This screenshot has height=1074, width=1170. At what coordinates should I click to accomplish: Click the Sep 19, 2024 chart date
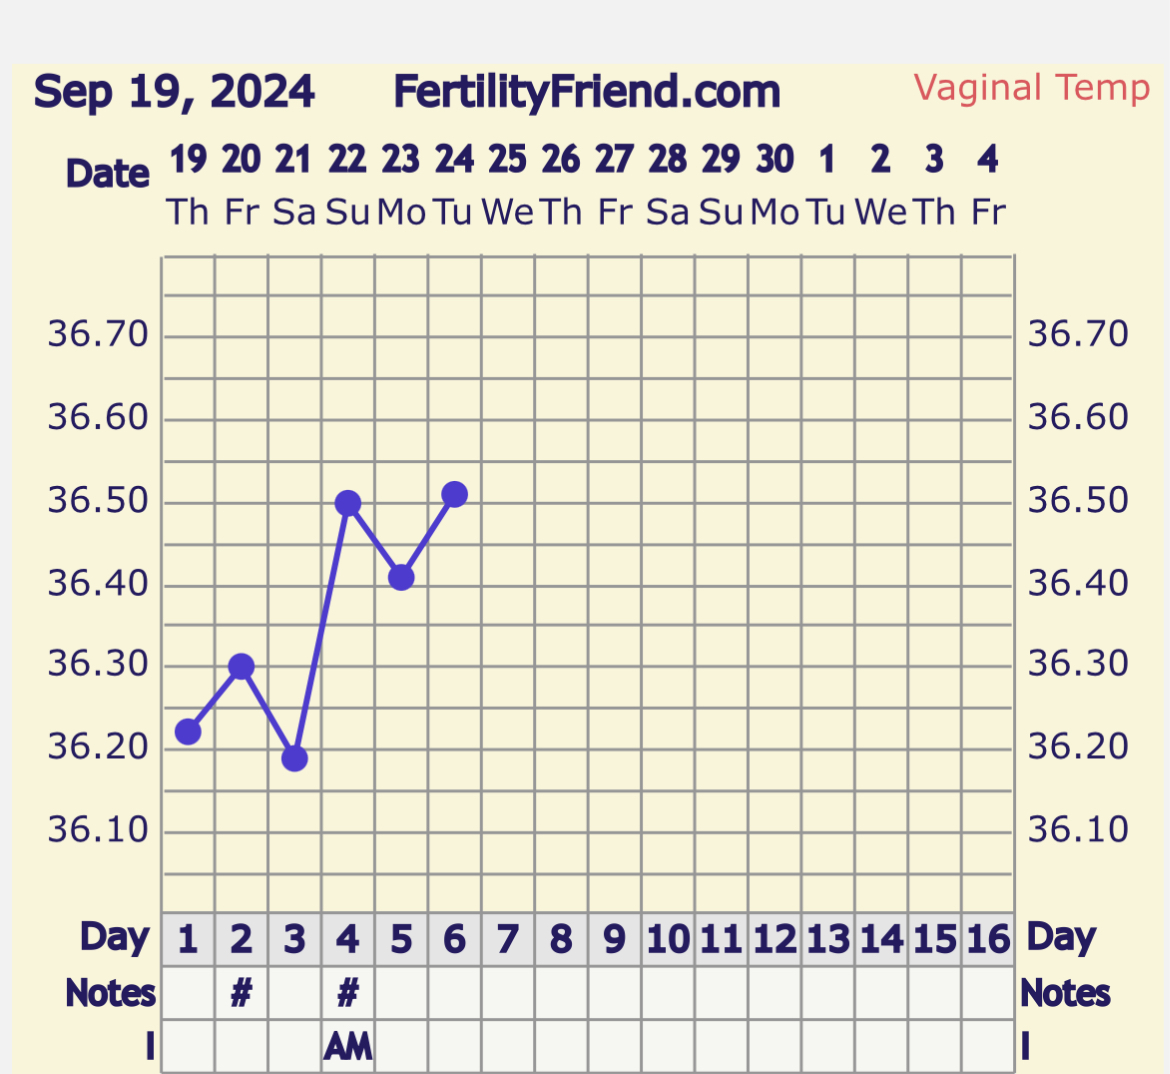click(174, 92)
